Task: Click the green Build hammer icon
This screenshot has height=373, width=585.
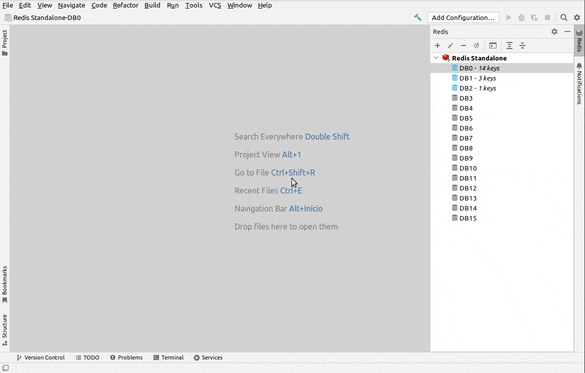Action: tap(417, 18)
